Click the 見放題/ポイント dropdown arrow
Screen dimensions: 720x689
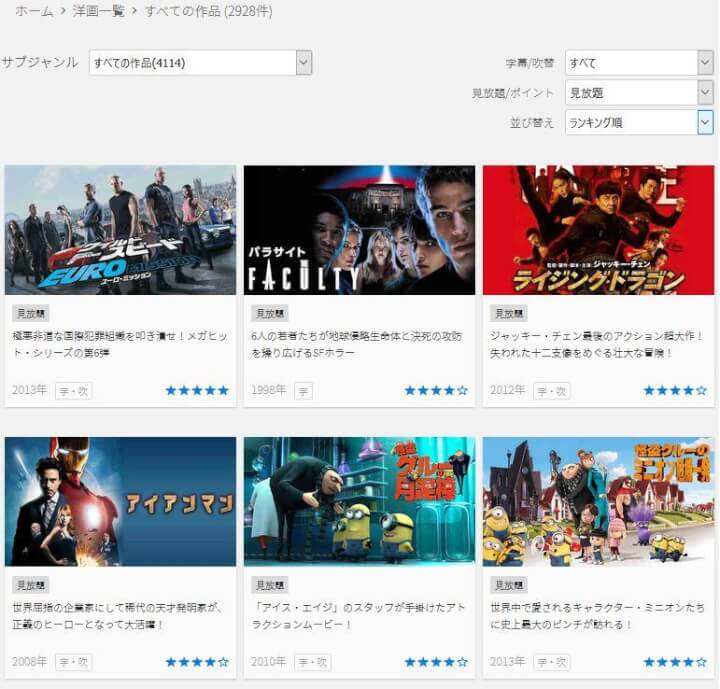(x=705, y=92)
